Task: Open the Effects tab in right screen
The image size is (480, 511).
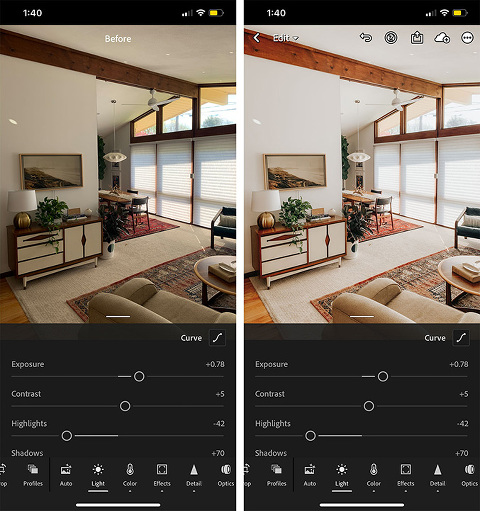Action: point(406,475)
